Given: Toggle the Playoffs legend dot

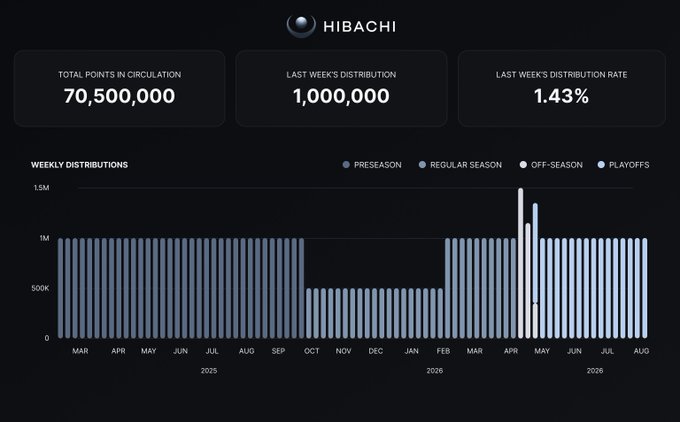Looking at the screenshot, I should [x=601, y=165].
